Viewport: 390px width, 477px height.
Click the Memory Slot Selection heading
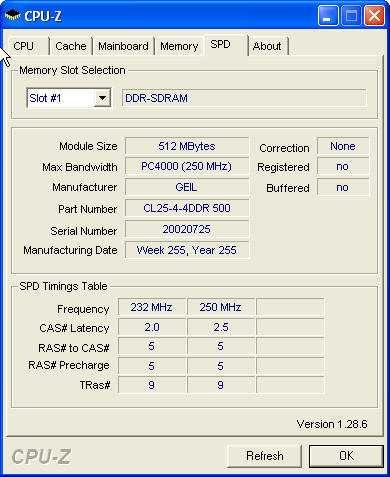(x=72, y=70)
